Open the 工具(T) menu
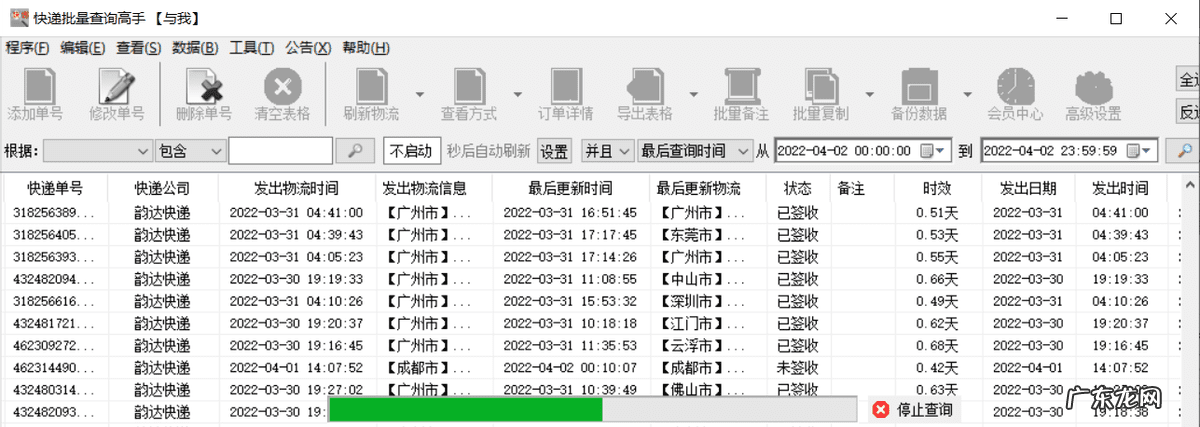 [x=252, y=48]
